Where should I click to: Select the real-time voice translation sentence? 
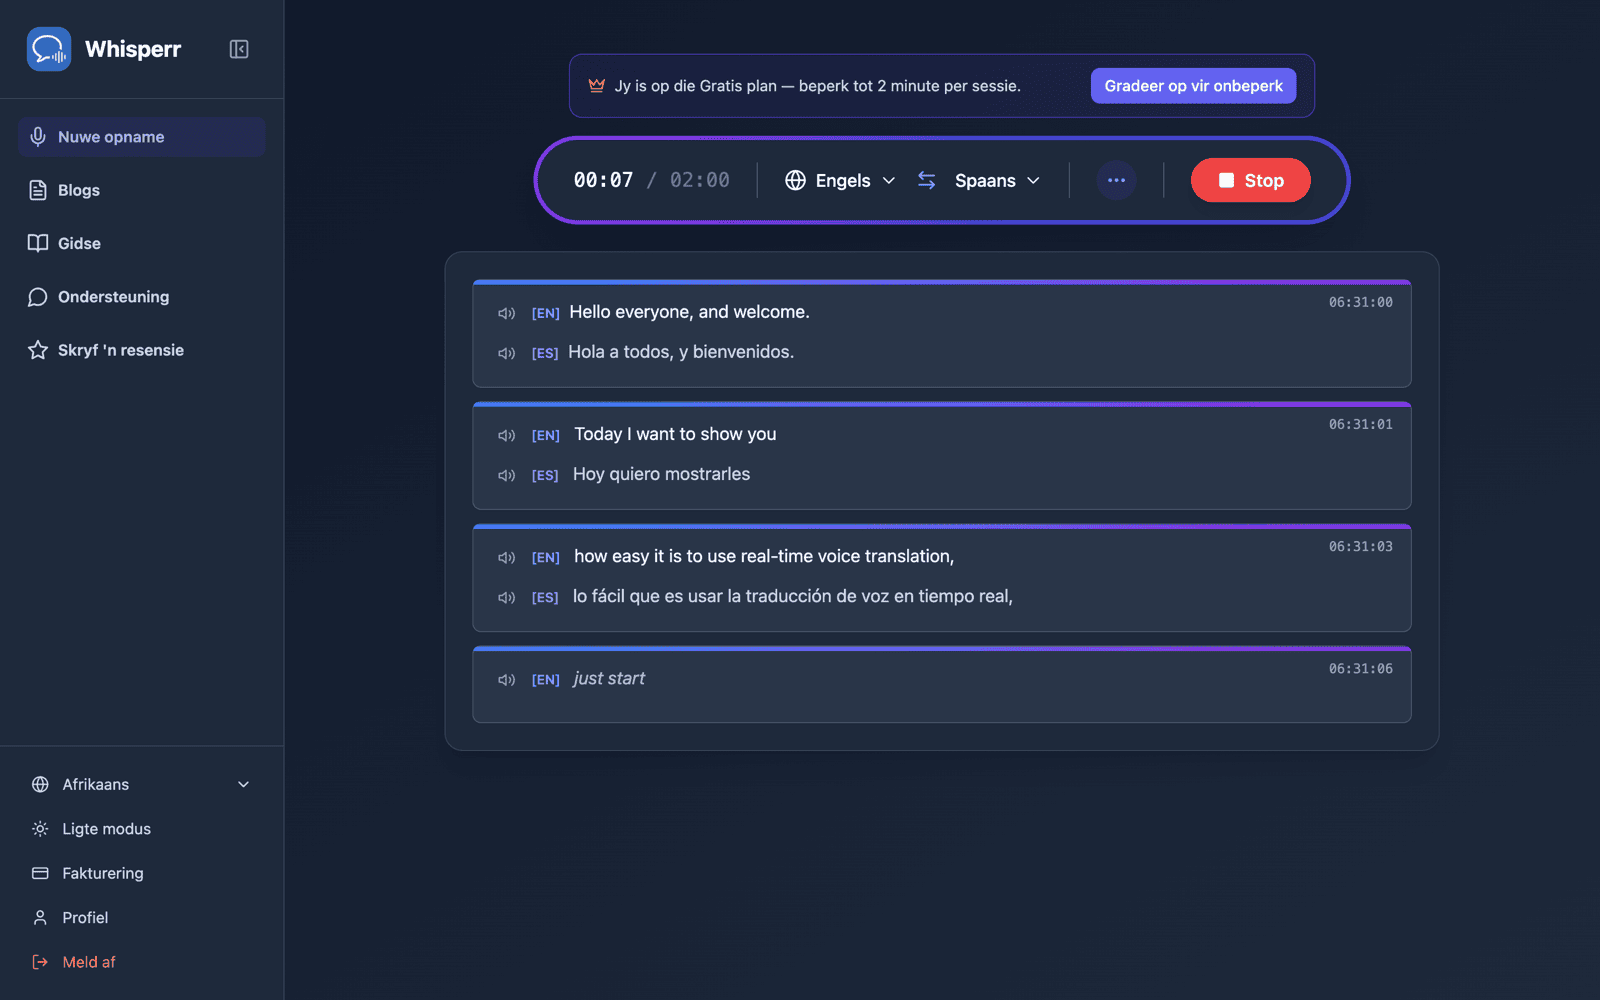(x=764, y=556)
